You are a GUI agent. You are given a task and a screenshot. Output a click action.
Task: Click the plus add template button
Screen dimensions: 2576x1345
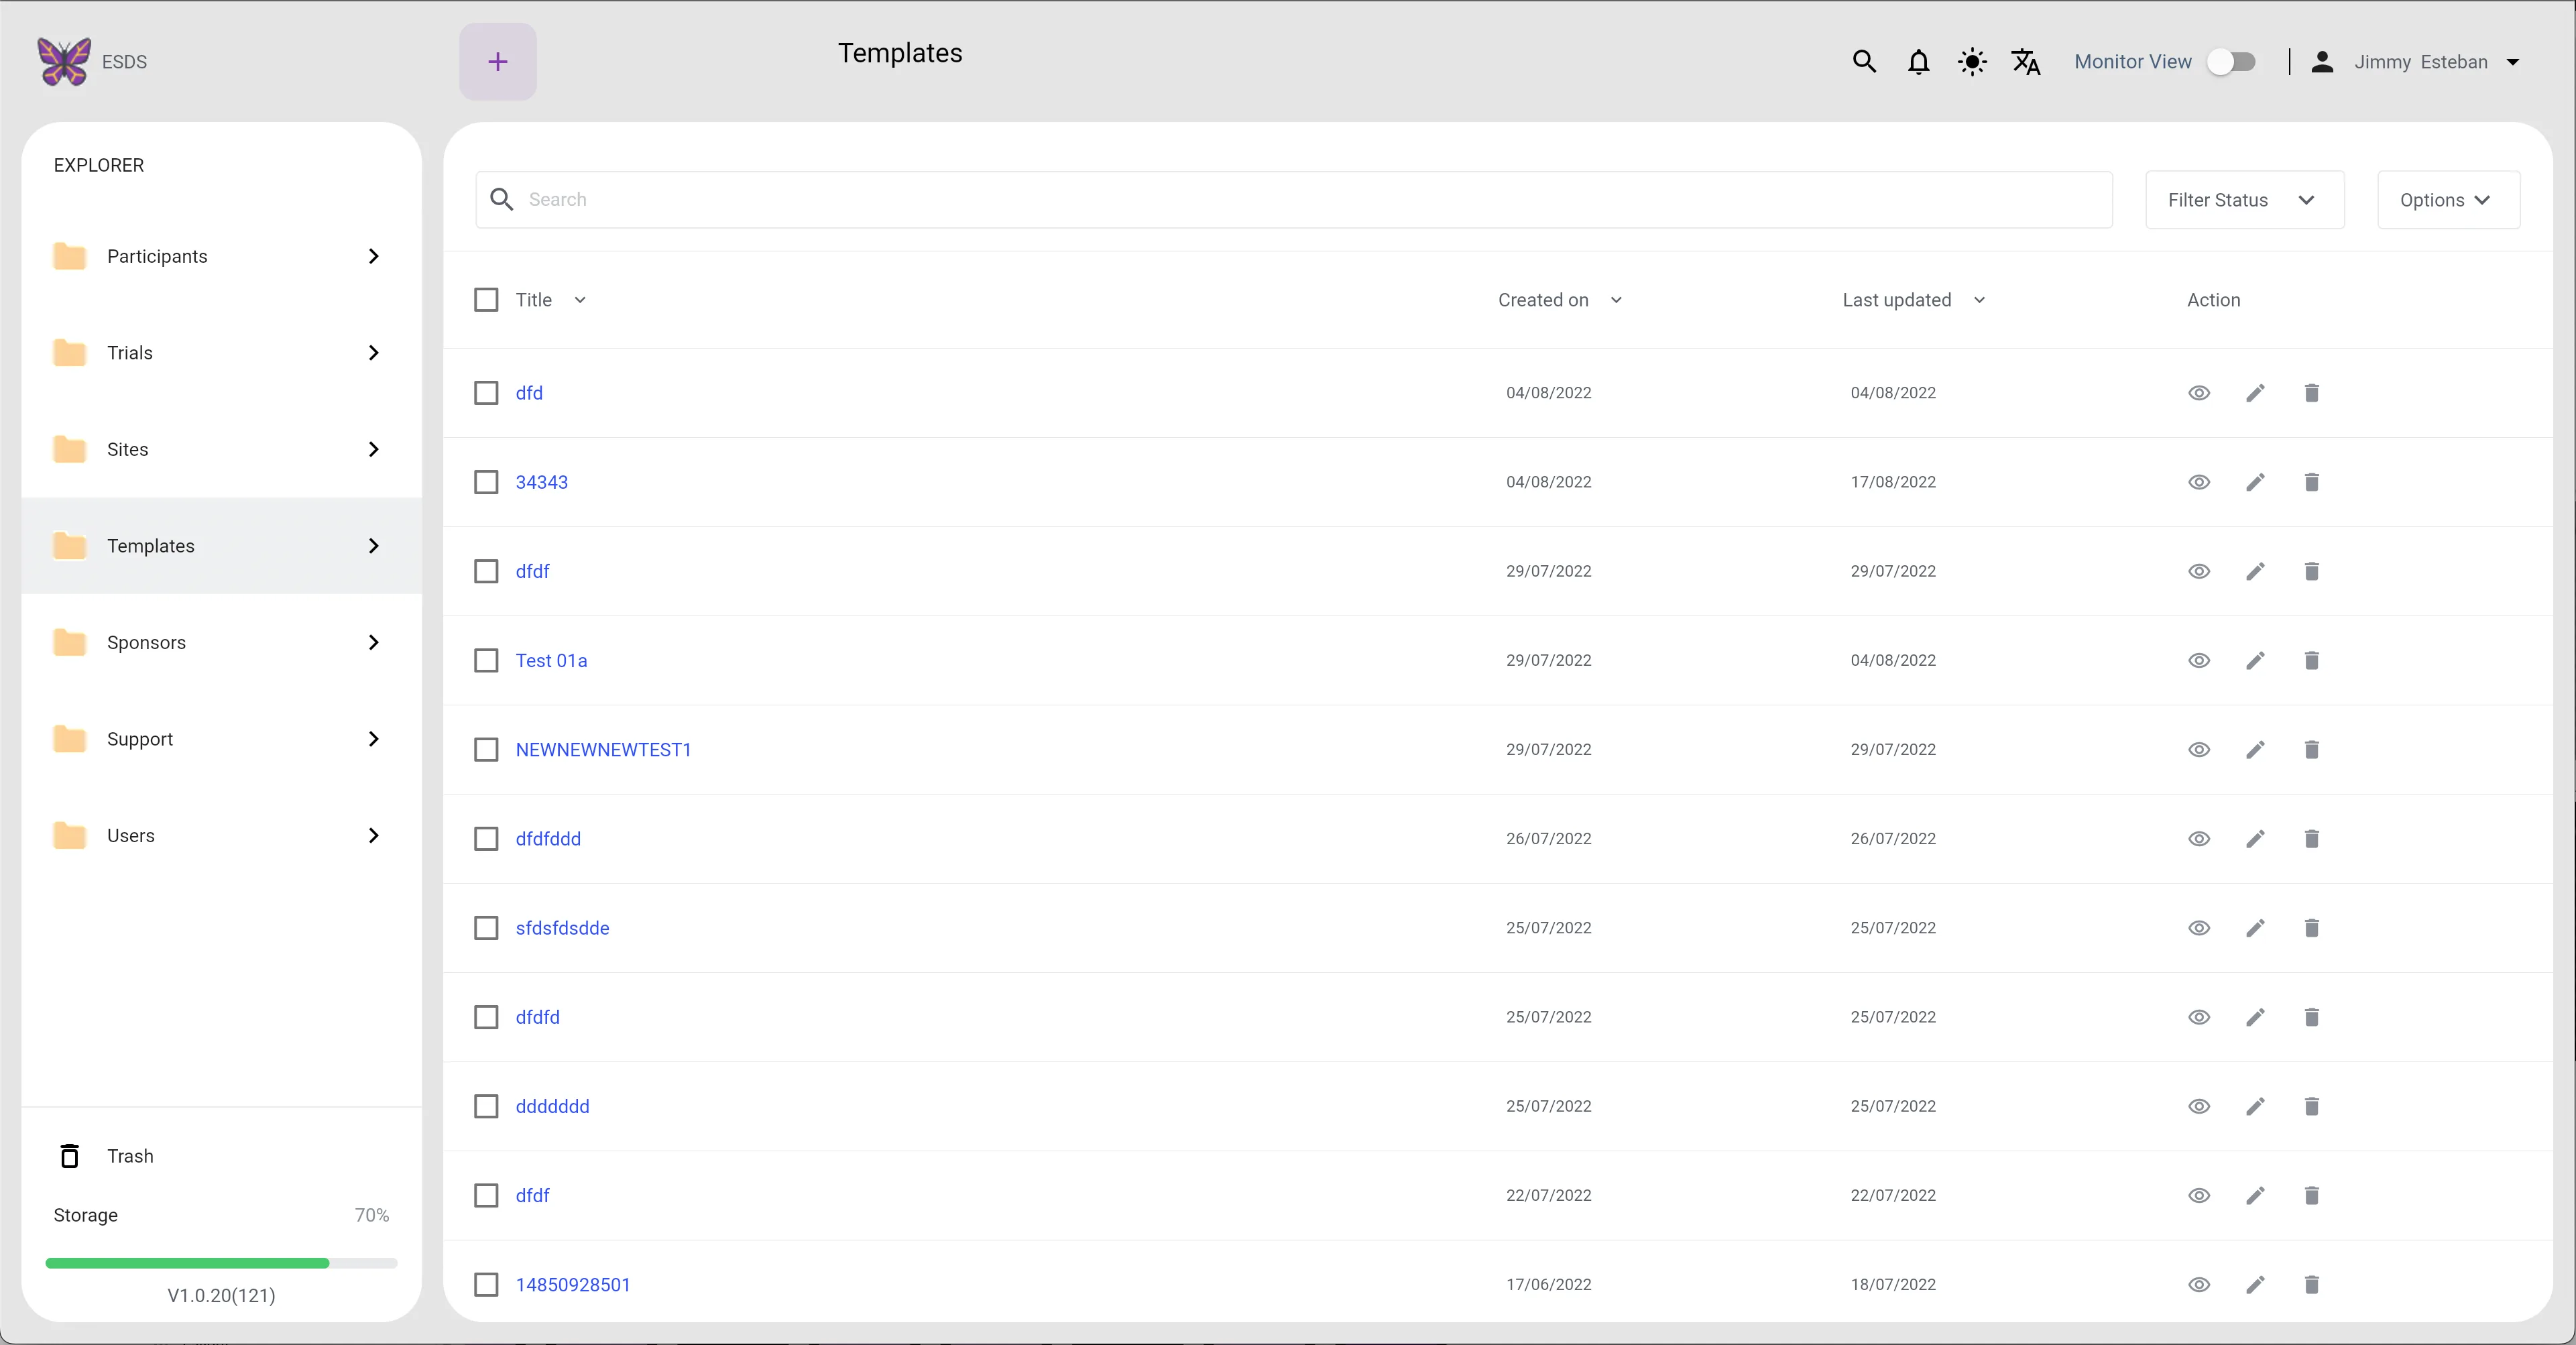(x=497, y=62)
